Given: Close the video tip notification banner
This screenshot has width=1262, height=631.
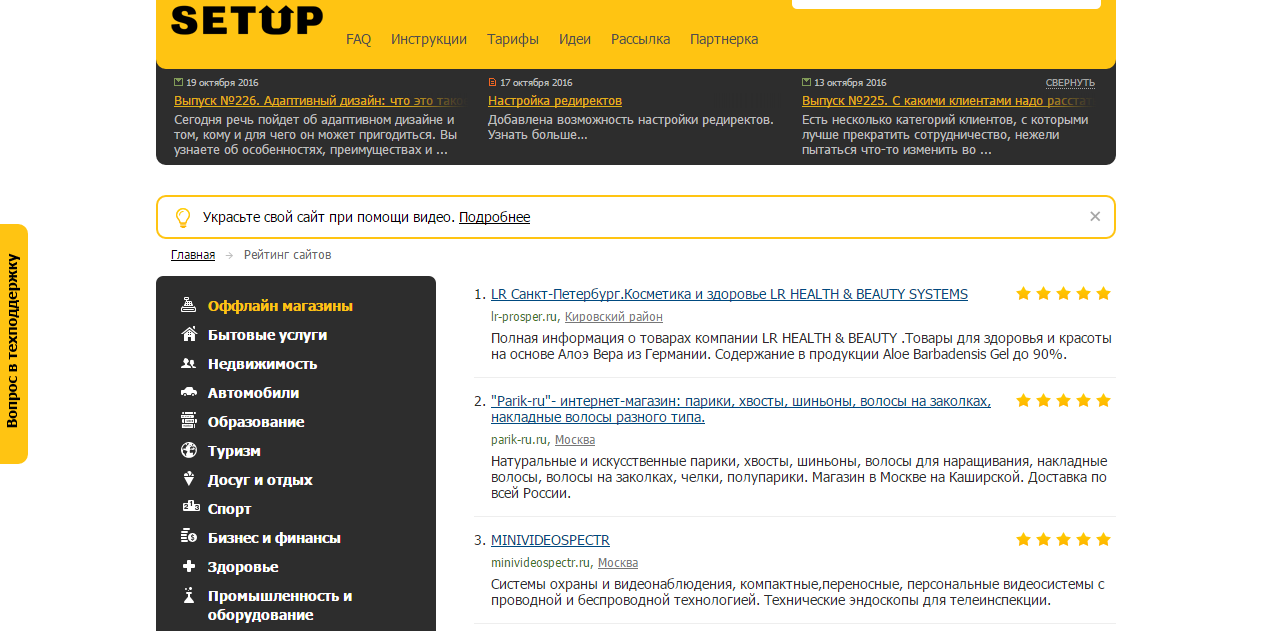Looking at the screenshot, I should pos(1095,216).
